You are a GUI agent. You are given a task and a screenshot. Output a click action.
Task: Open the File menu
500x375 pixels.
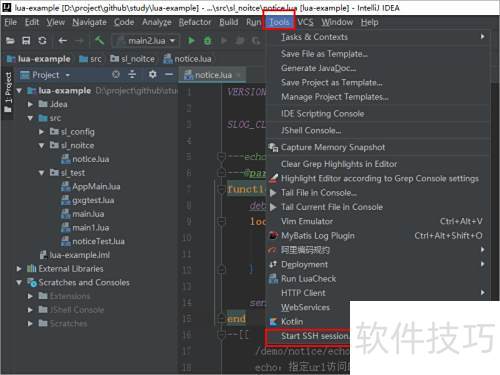(x=10, y=22)
